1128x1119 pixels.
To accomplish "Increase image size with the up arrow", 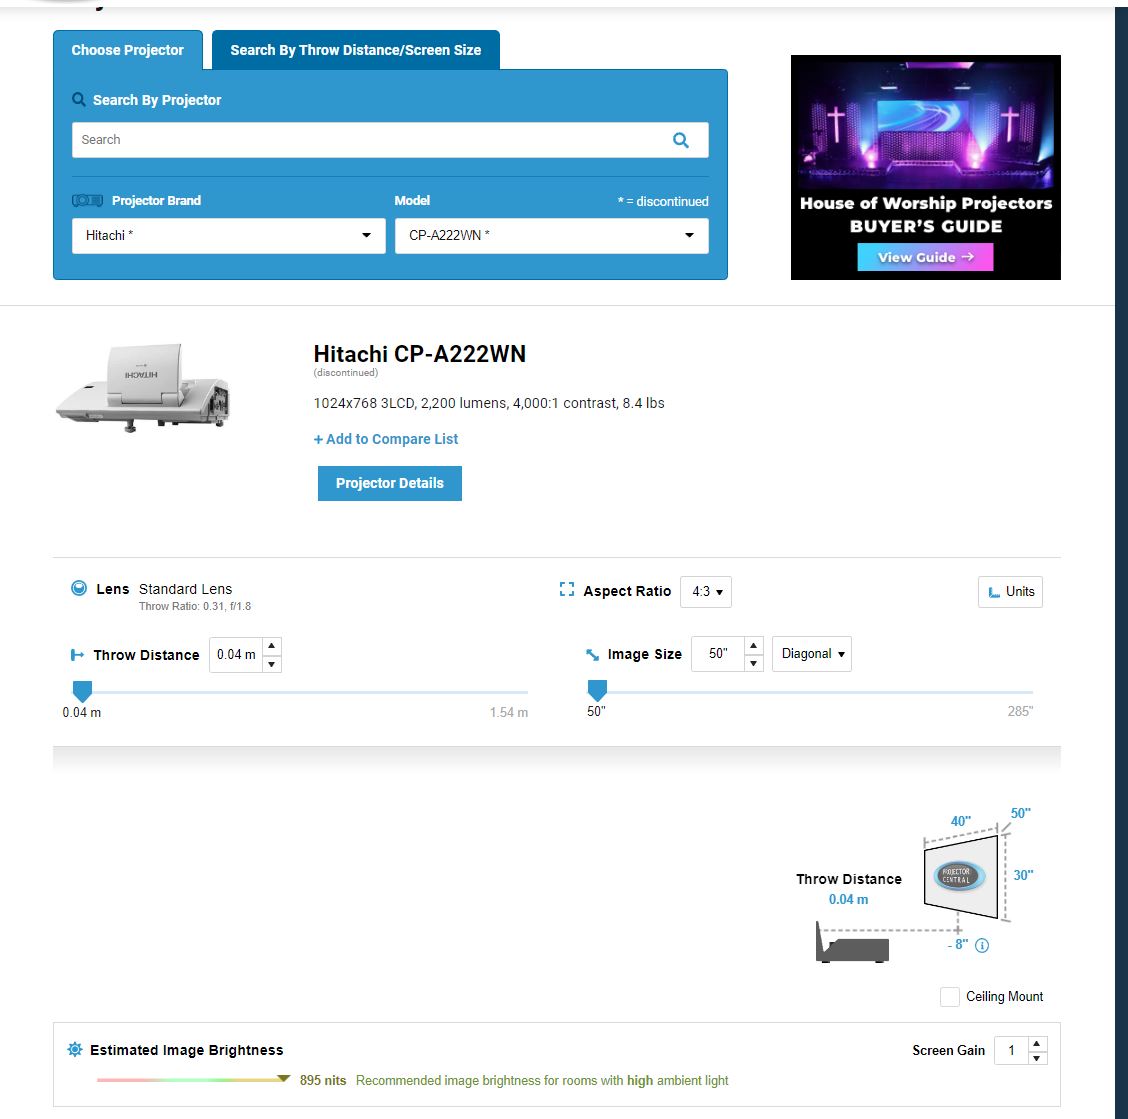I will [x=753, y=645].
